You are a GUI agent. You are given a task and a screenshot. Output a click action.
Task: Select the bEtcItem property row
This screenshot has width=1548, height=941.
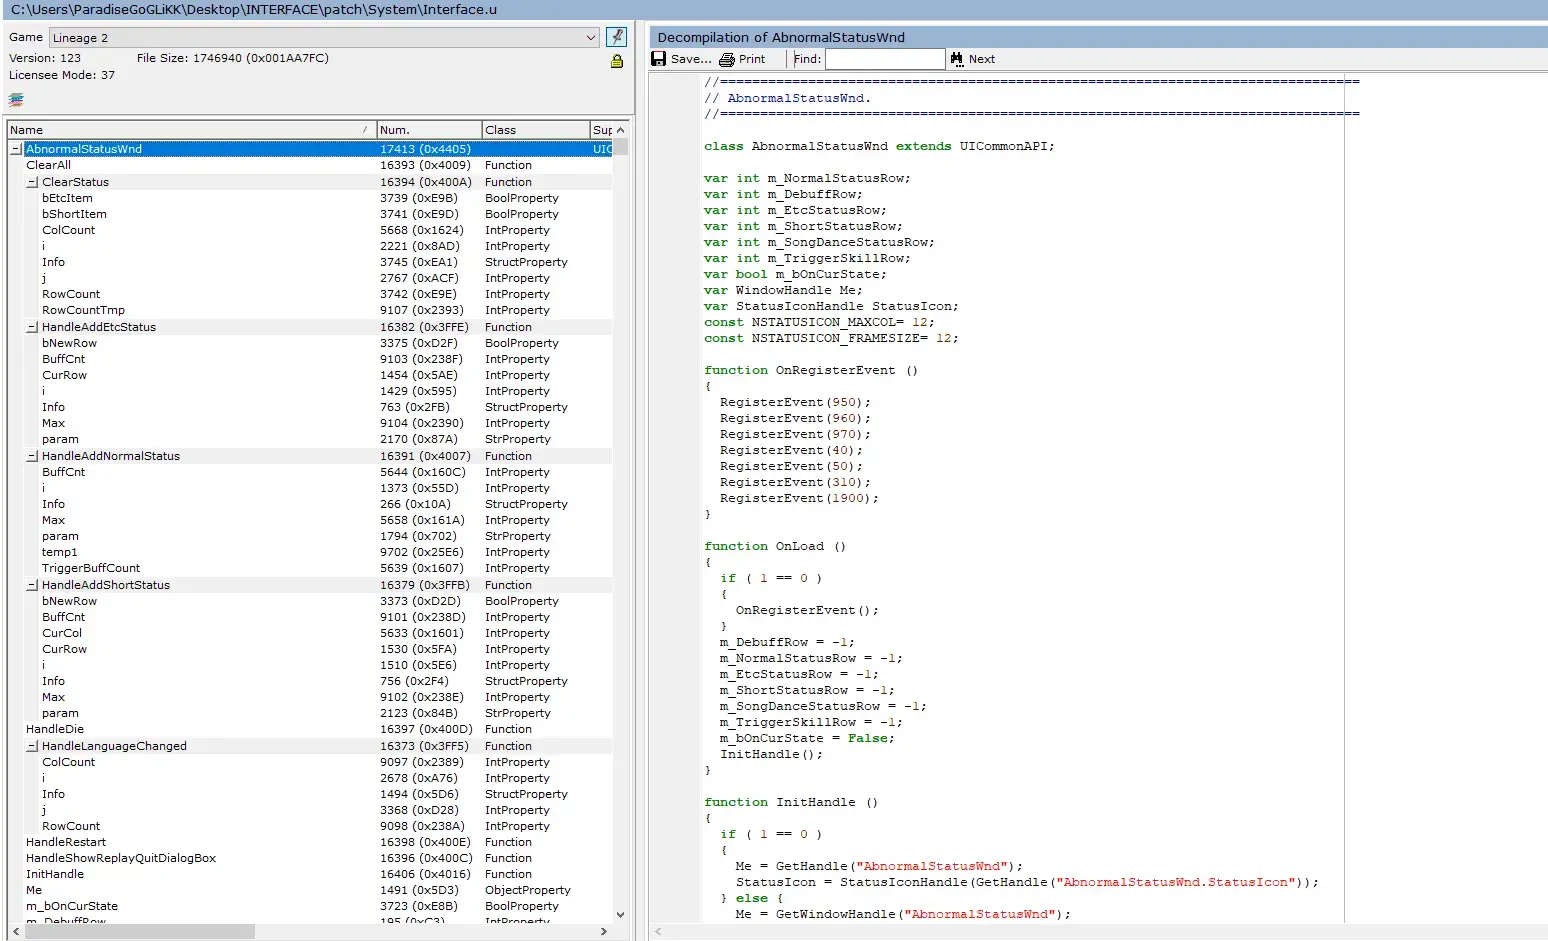click(310, 198)
